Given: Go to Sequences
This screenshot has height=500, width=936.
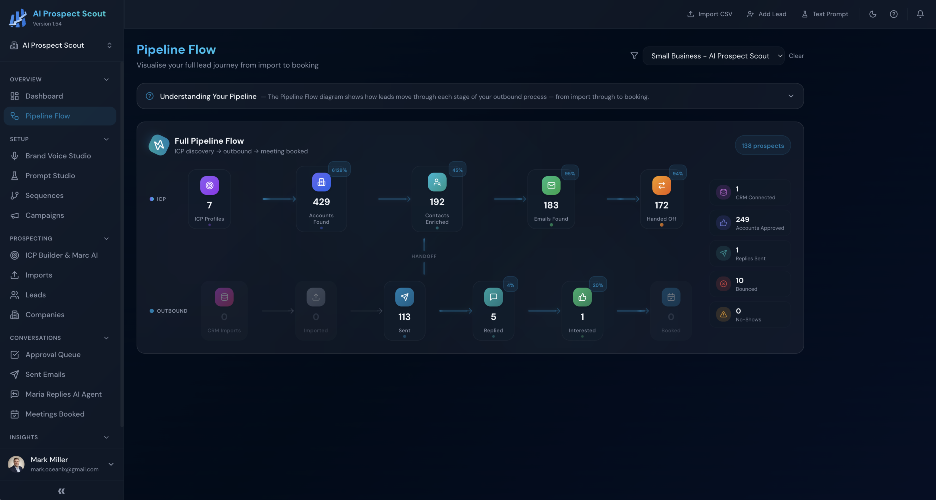Looking at the screenshot, I should tap(60, 195).
